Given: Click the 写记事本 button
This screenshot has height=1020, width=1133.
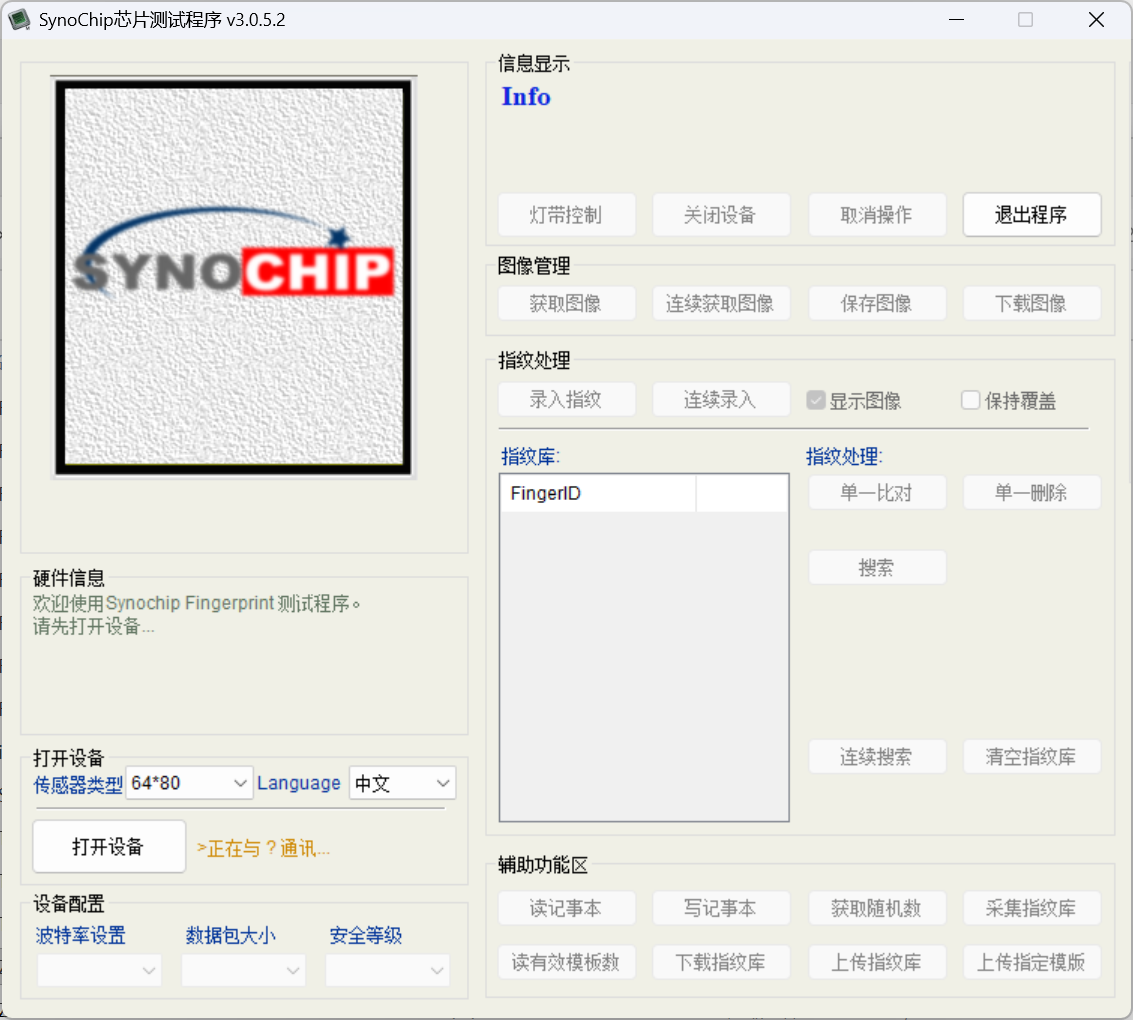Looking at the screenshot, I should click(x=721, y=908).
